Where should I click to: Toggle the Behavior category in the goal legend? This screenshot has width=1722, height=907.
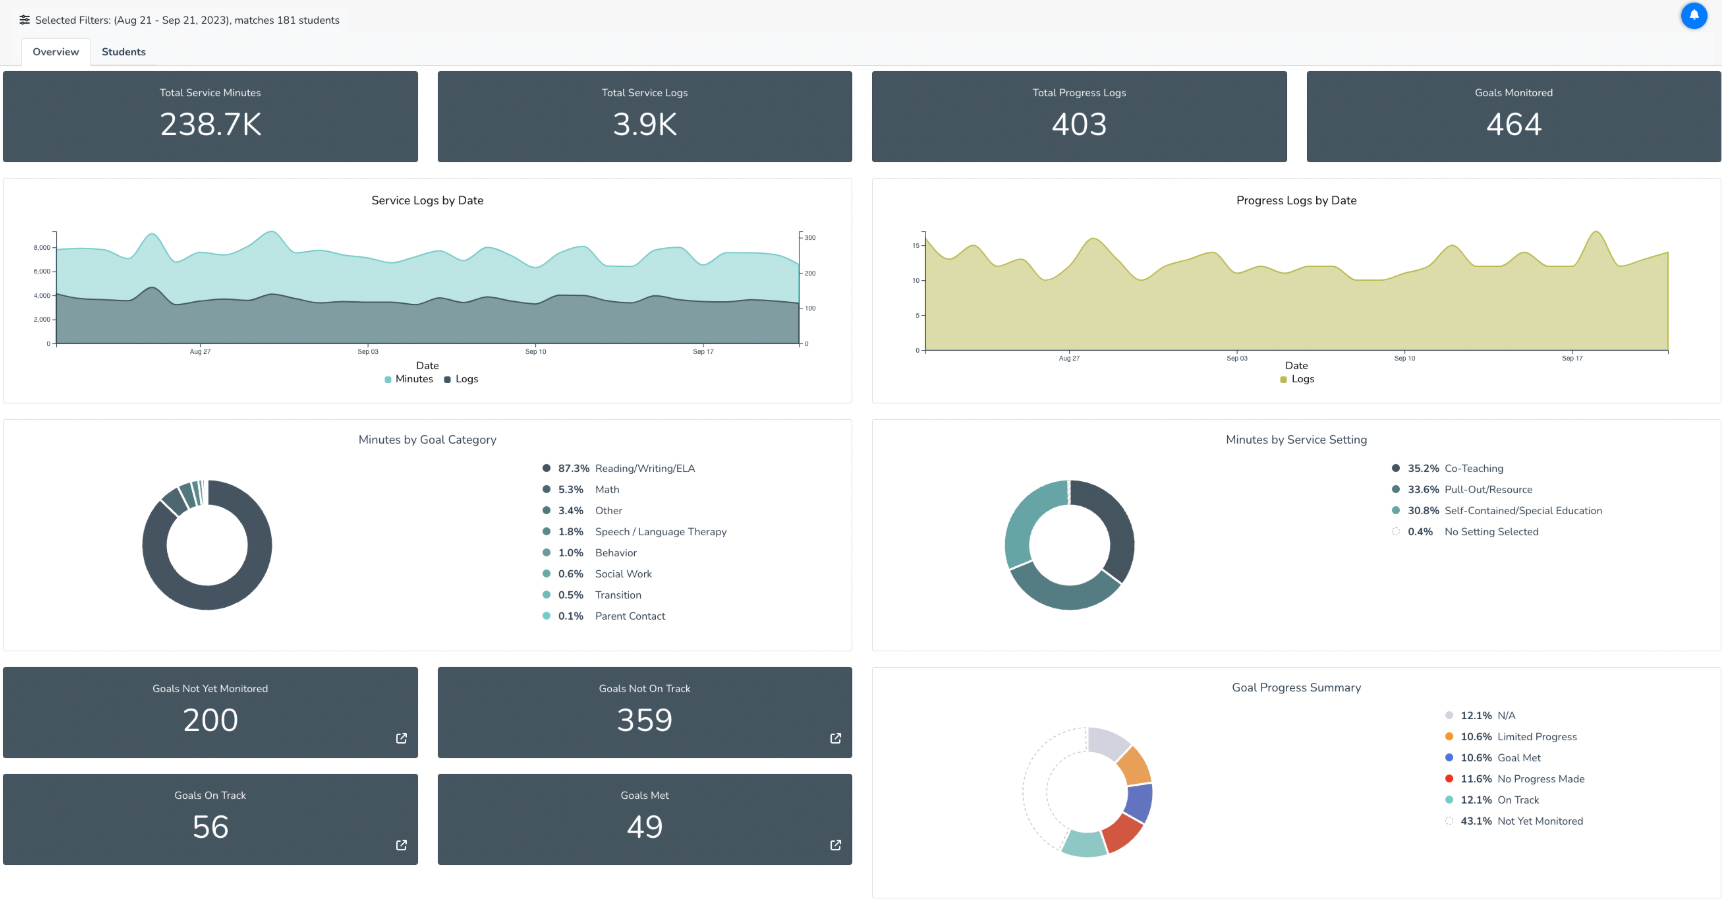pyautogui.click(x=545, y=552)
